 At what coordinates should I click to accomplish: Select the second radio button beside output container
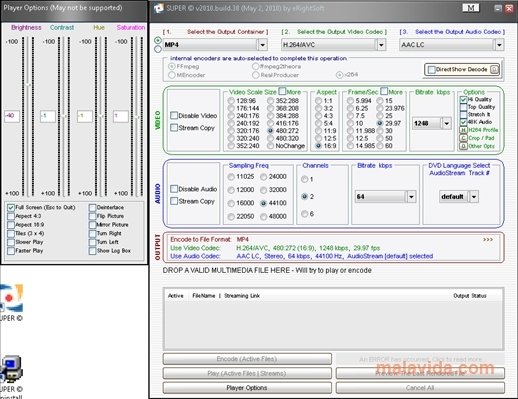(x=158, y=49)
